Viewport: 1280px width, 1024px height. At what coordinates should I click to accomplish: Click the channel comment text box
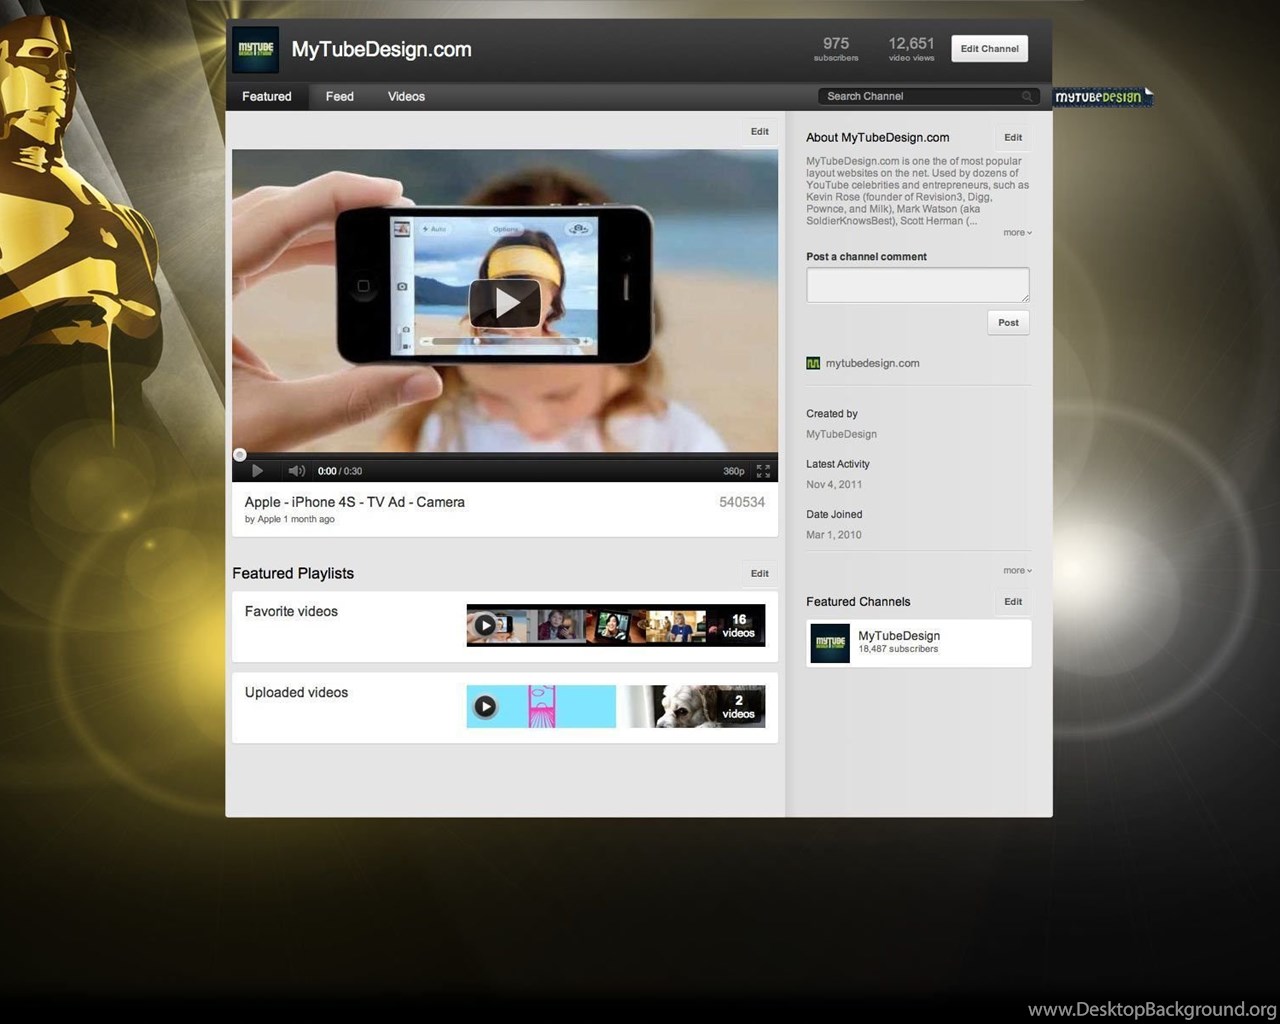[918, 284]
